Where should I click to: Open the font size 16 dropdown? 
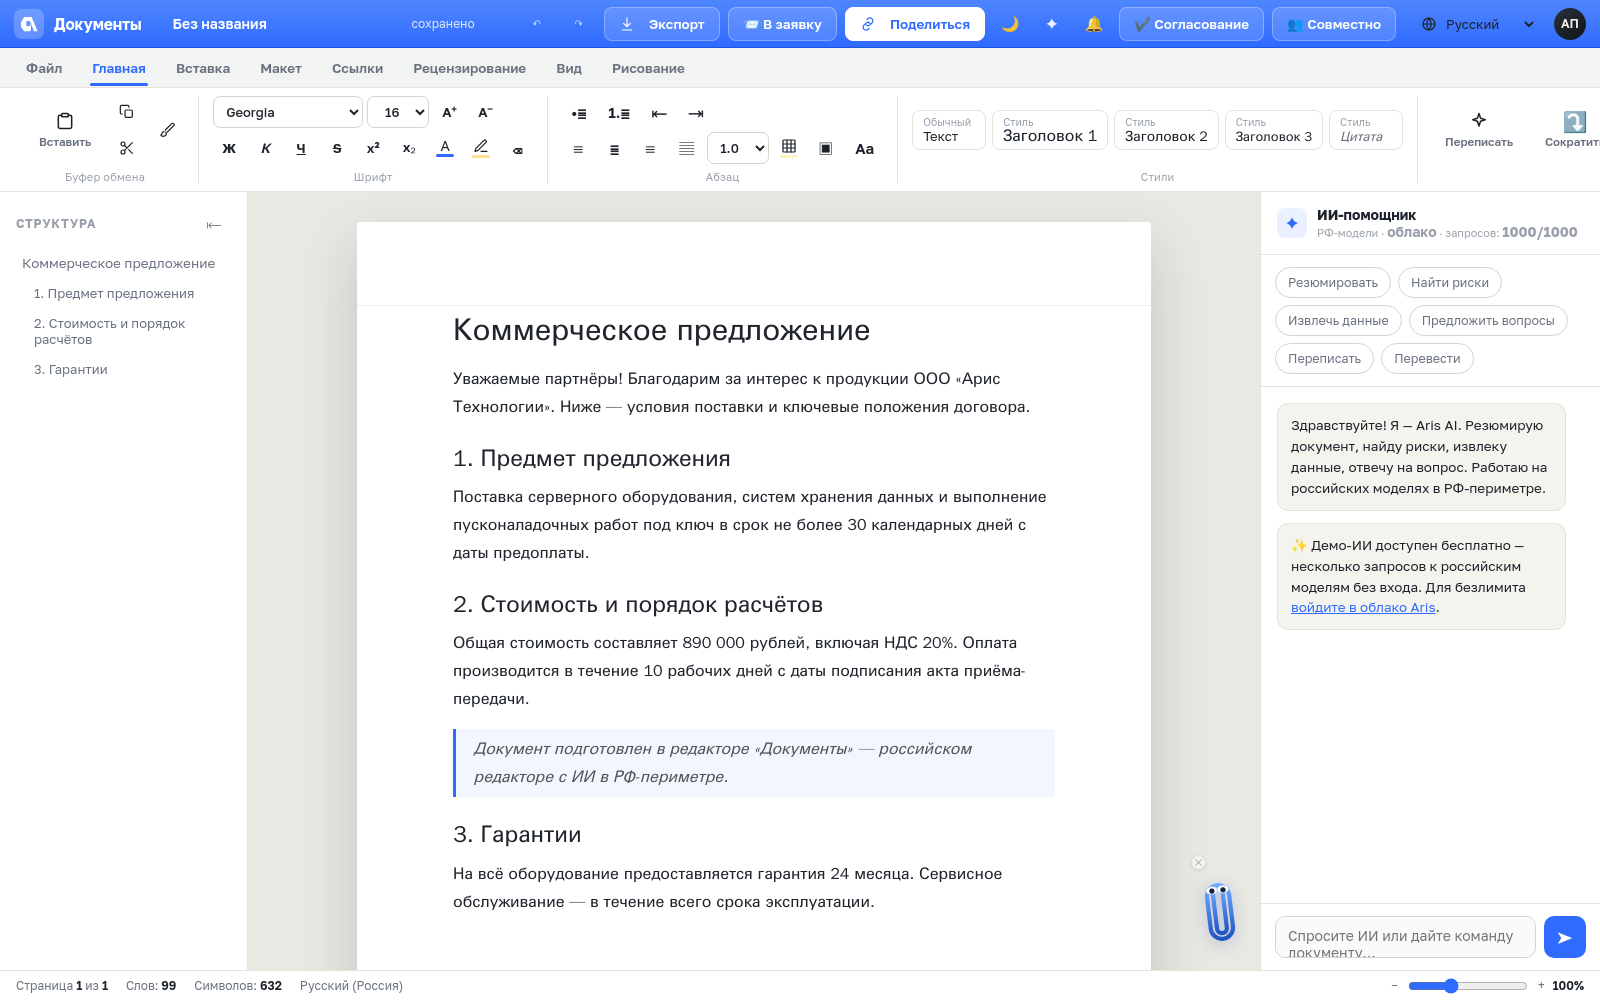398,112
